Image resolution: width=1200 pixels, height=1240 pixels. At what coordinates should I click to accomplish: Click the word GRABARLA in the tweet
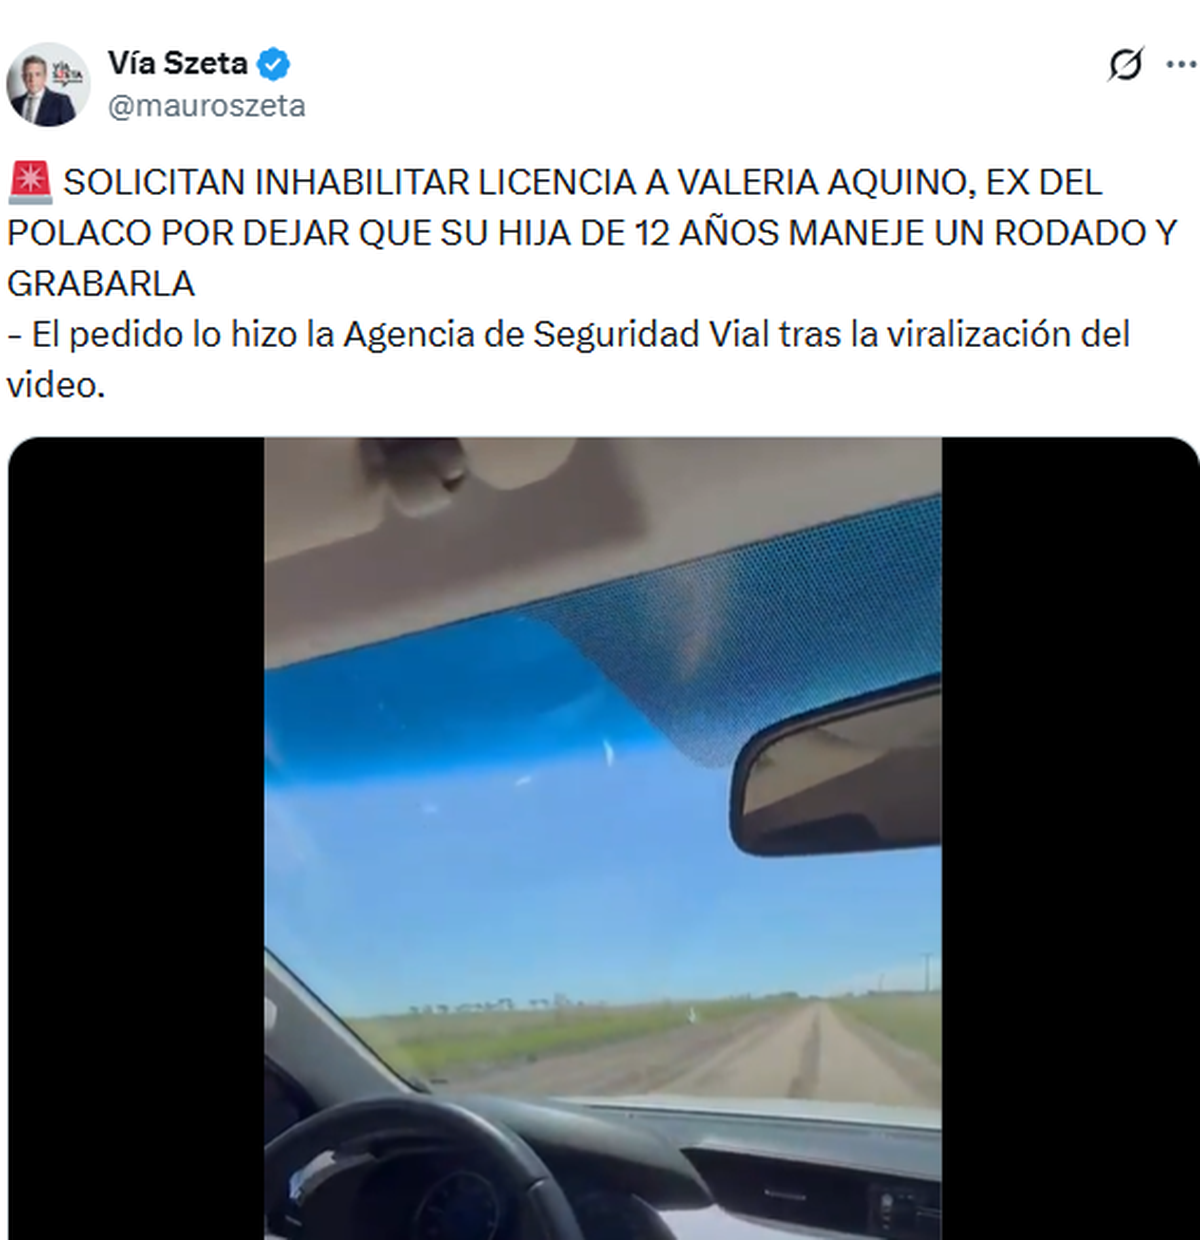pos(101,284)
